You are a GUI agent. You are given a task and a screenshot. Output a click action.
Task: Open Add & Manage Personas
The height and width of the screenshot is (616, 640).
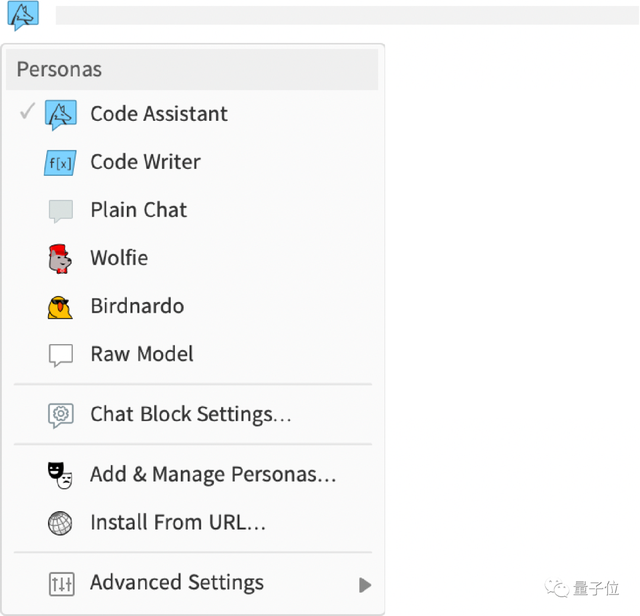pyautogui.click(x=213, y=475)
